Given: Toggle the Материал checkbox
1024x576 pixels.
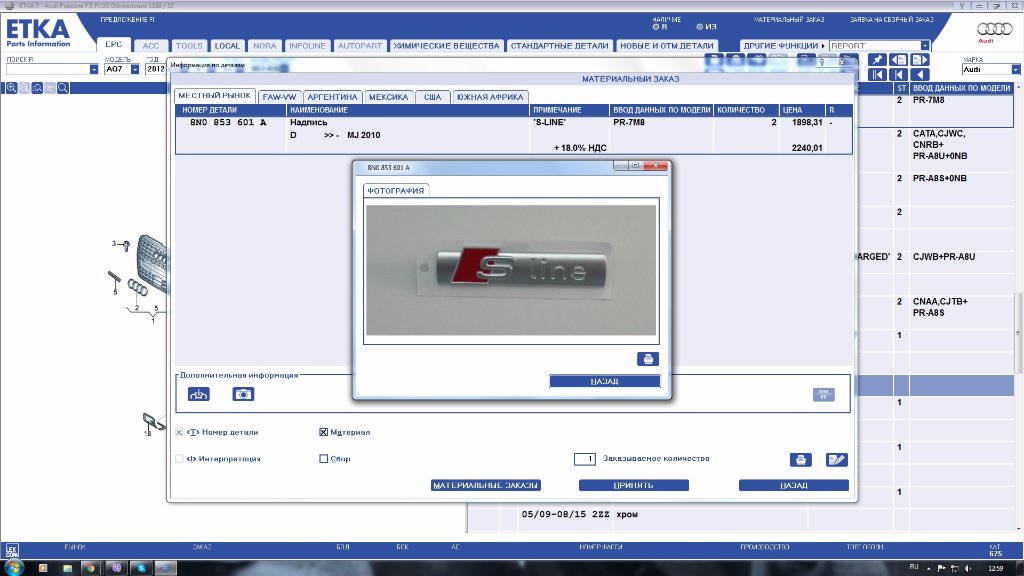Looking at the screenshot, I should (x=323, y=433).
